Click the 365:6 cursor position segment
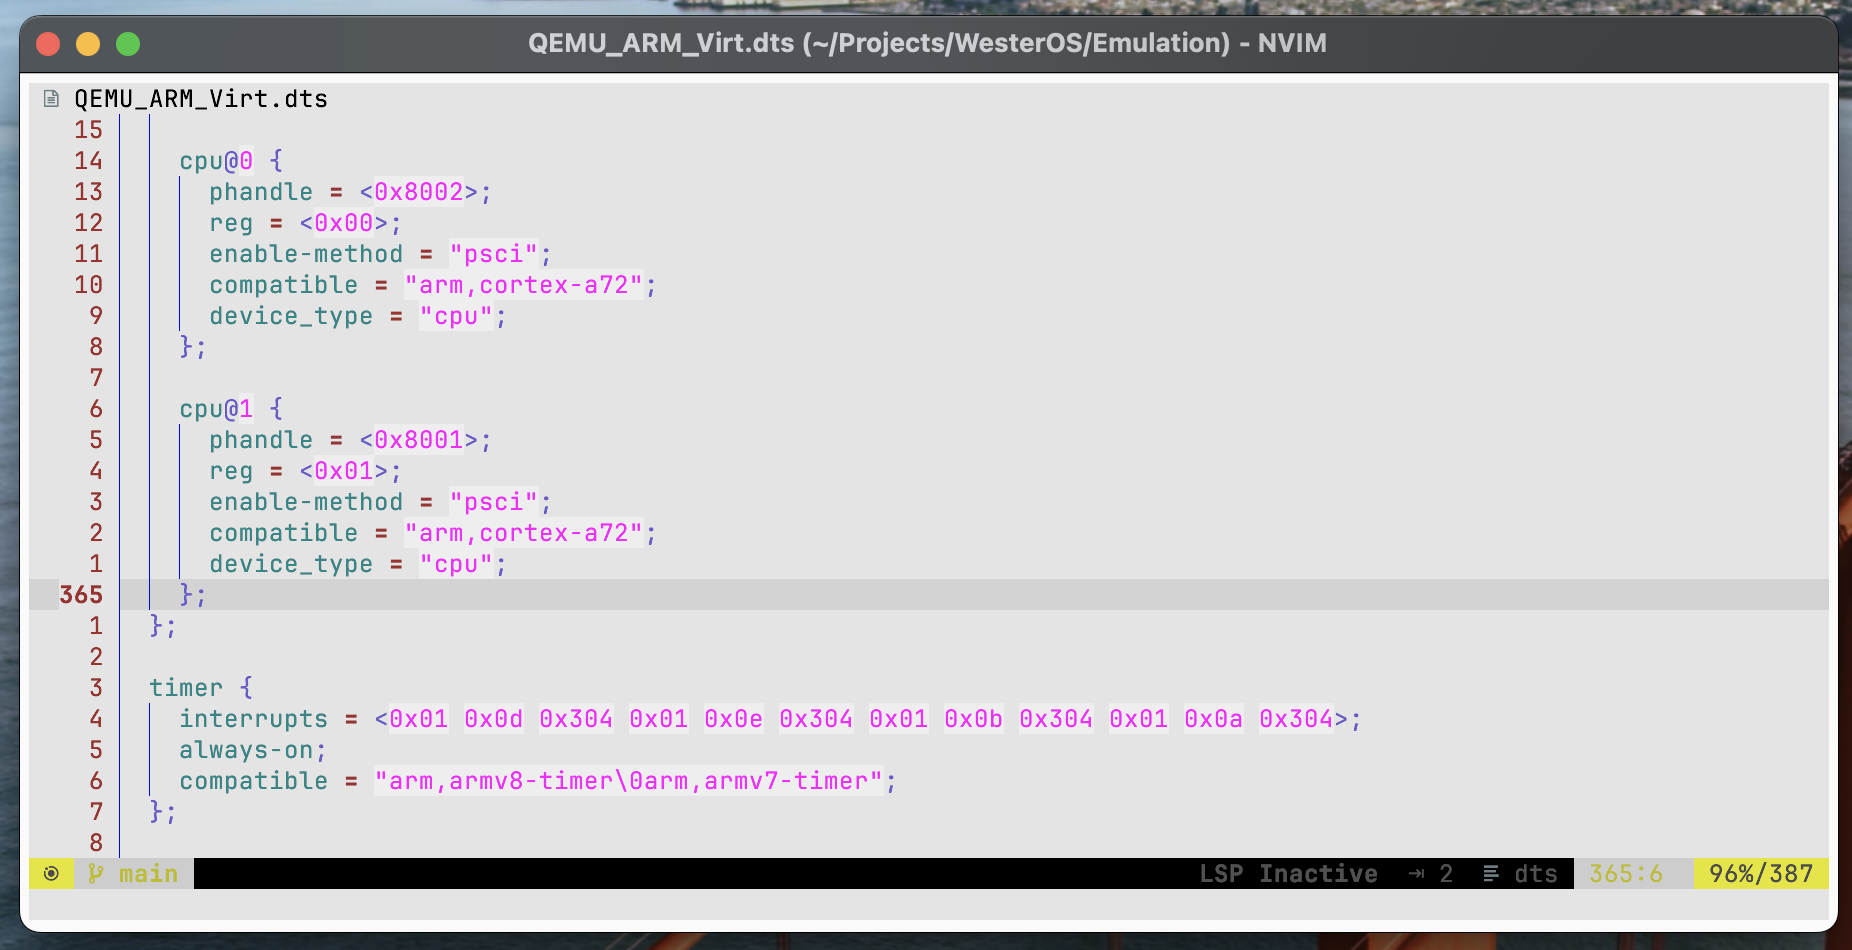The height and width of the screenshot is (950, 1852). (1625, 873)
